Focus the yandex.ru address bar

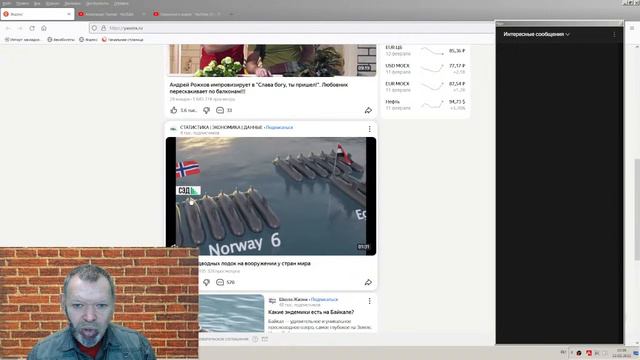point(291,28)
